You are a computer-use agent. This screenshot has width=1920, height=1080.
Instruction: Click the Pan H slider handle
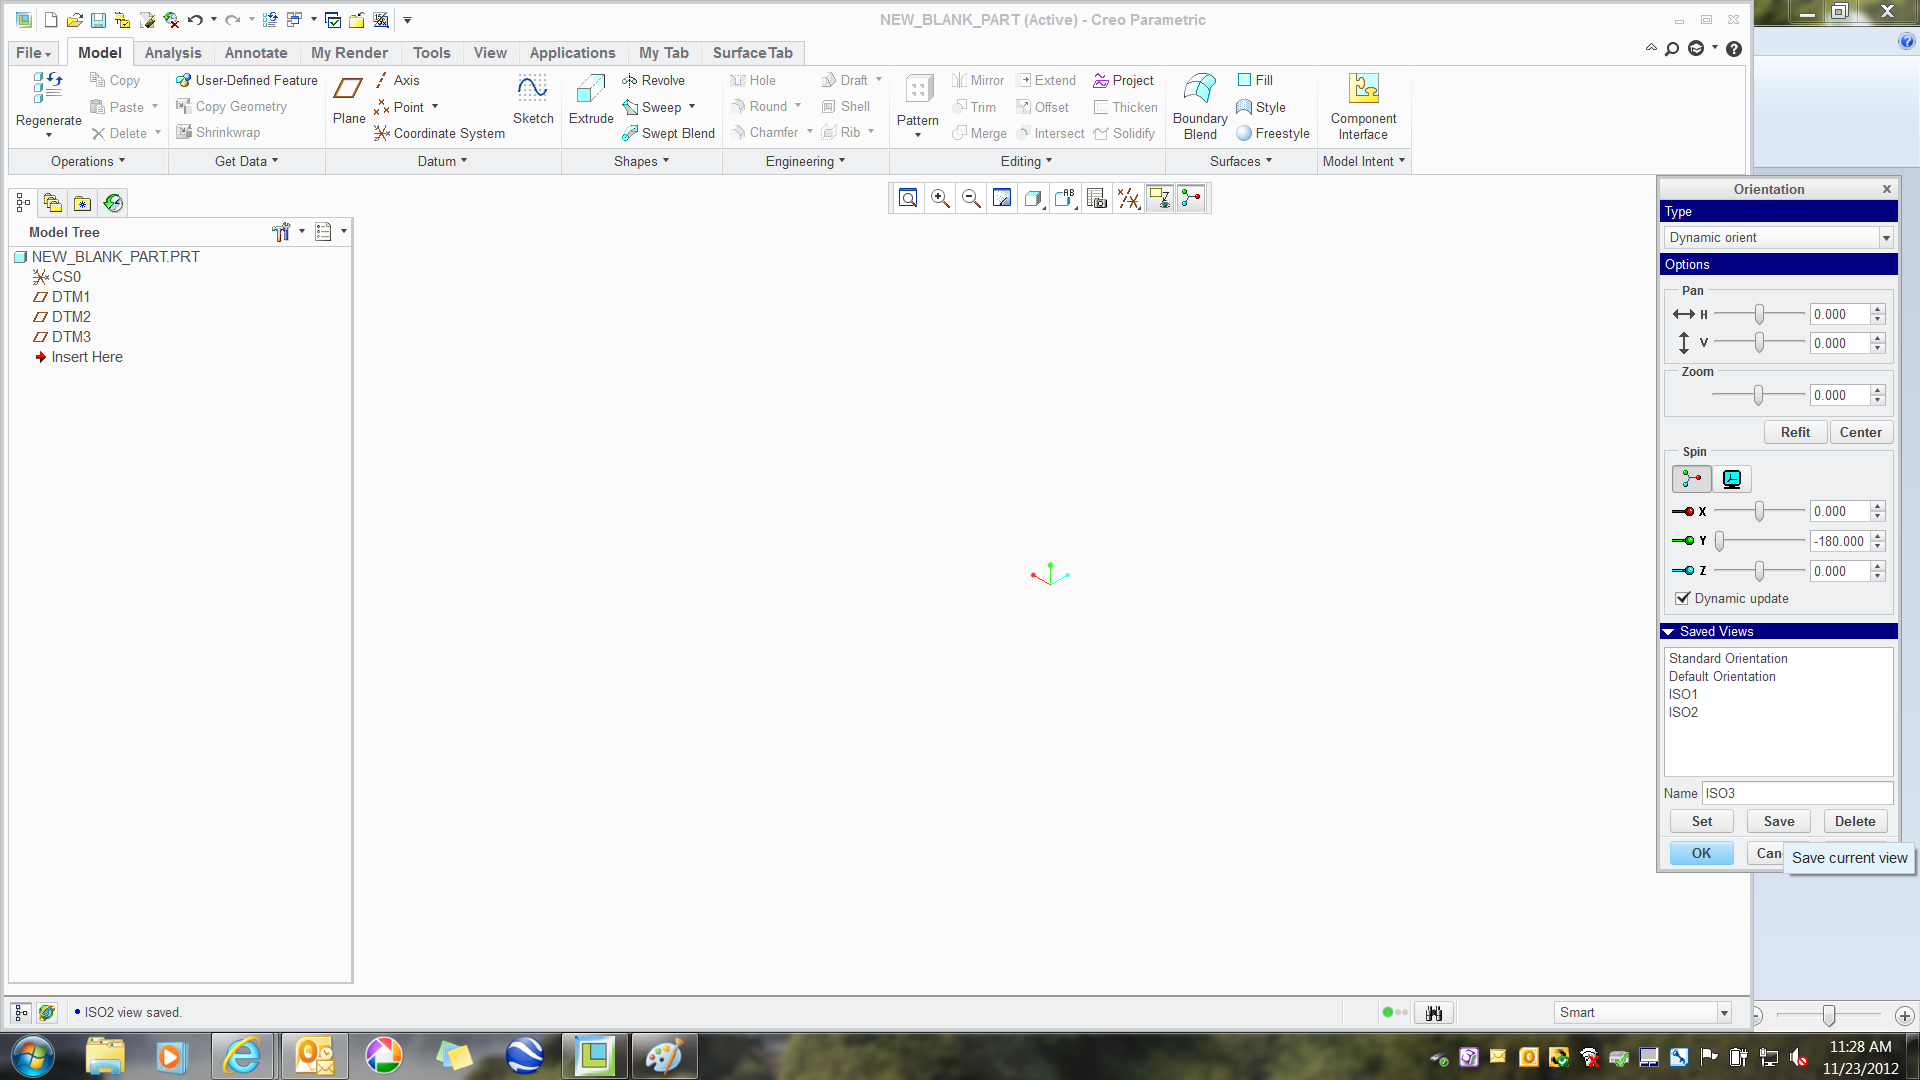[1759, 314]
